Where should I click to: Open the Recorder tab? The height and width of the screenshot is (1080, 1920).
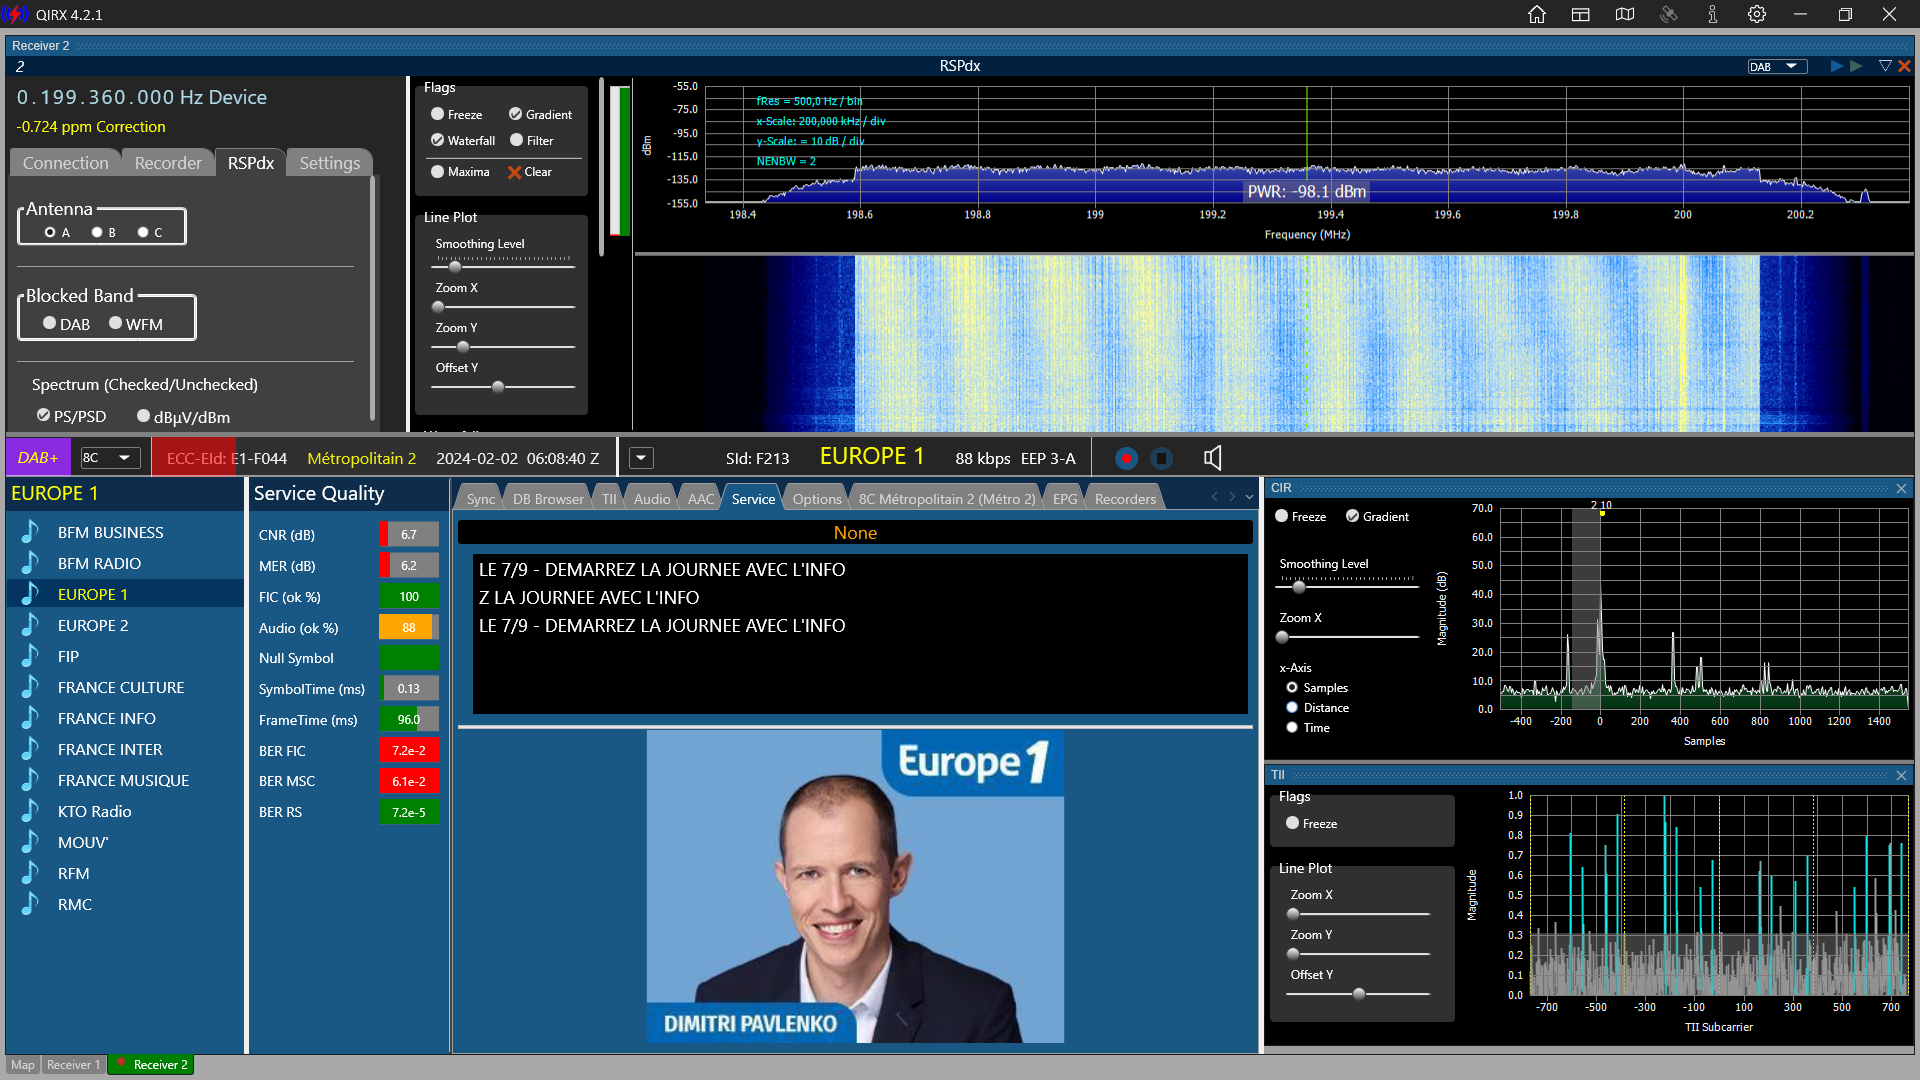click(167, 163)
